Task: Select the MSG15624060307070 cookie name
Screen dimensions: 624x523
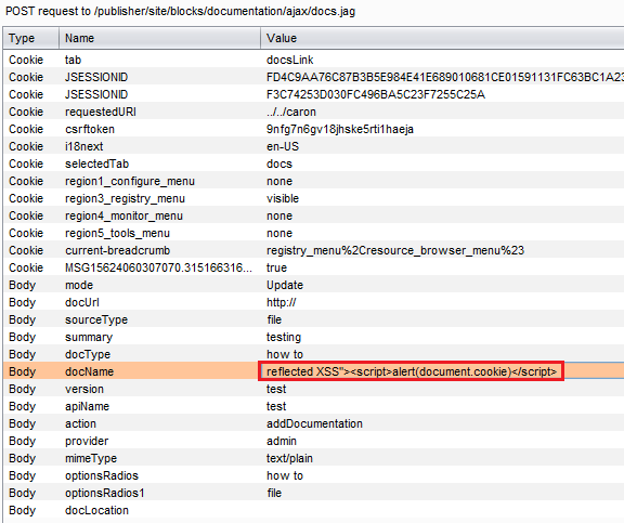Action: pyautogui.click(x=158, y=268)
